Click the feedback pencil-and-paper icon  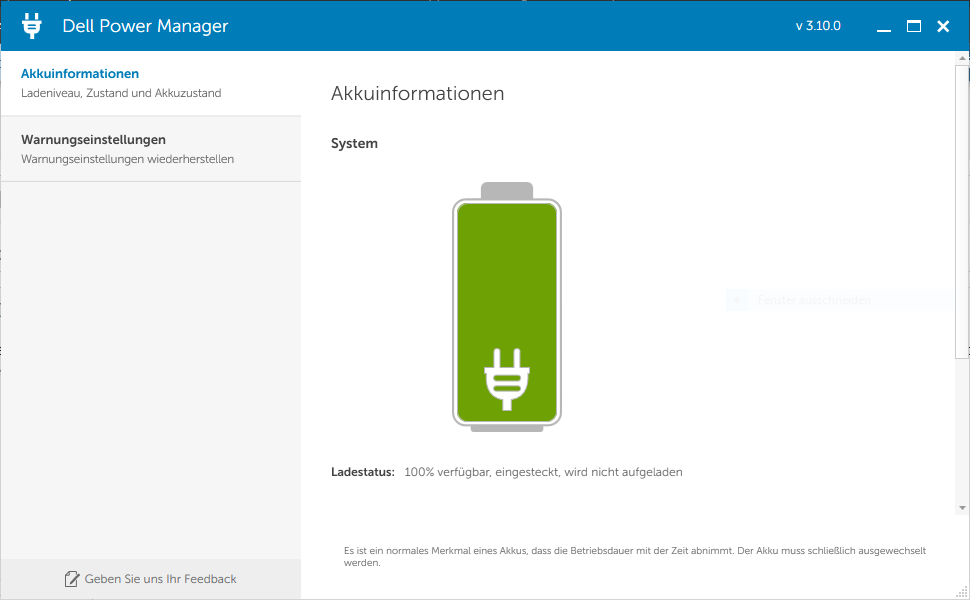point(72,579)
